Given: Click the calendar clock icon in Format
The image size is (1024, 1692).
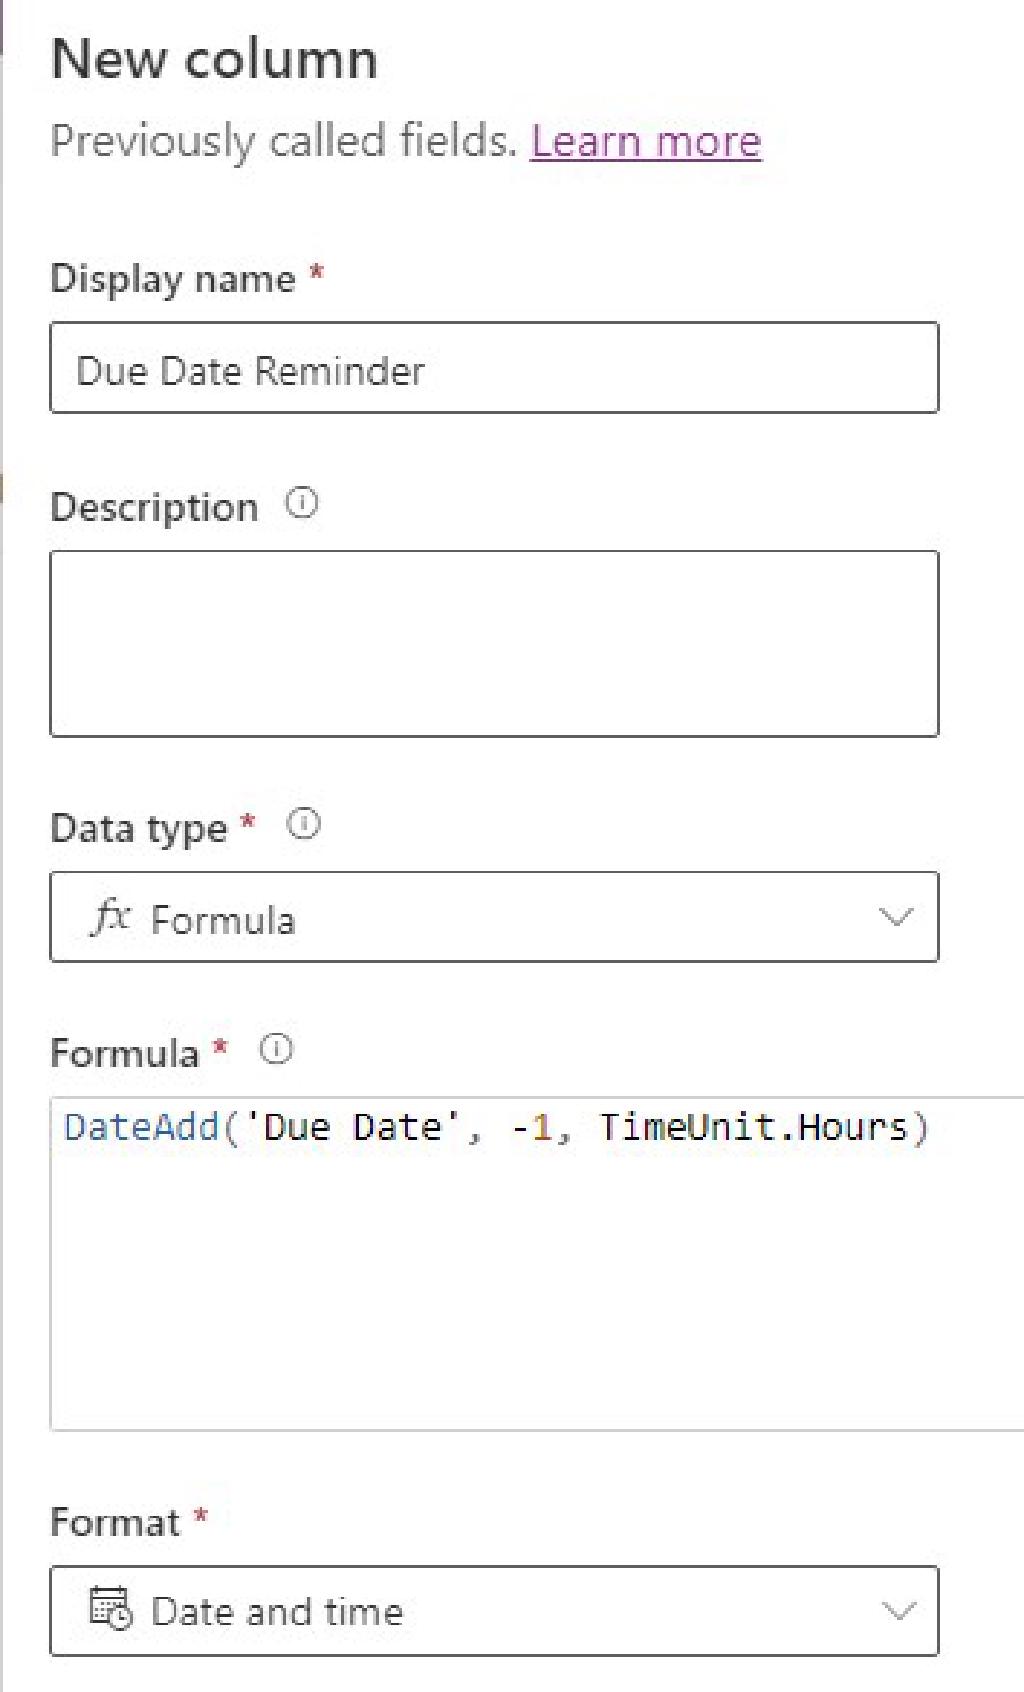Looking at the screenshot, I should point(110,1609).
